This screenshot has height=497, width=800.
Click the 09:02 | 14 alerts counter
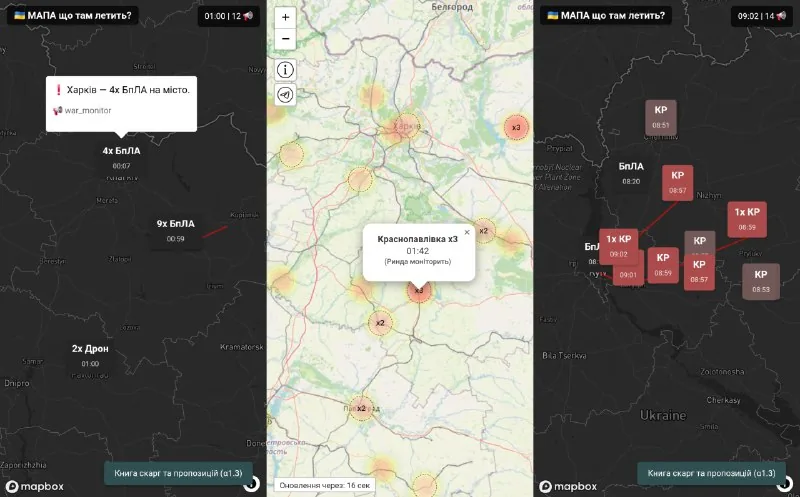click(x=763, y=16)
